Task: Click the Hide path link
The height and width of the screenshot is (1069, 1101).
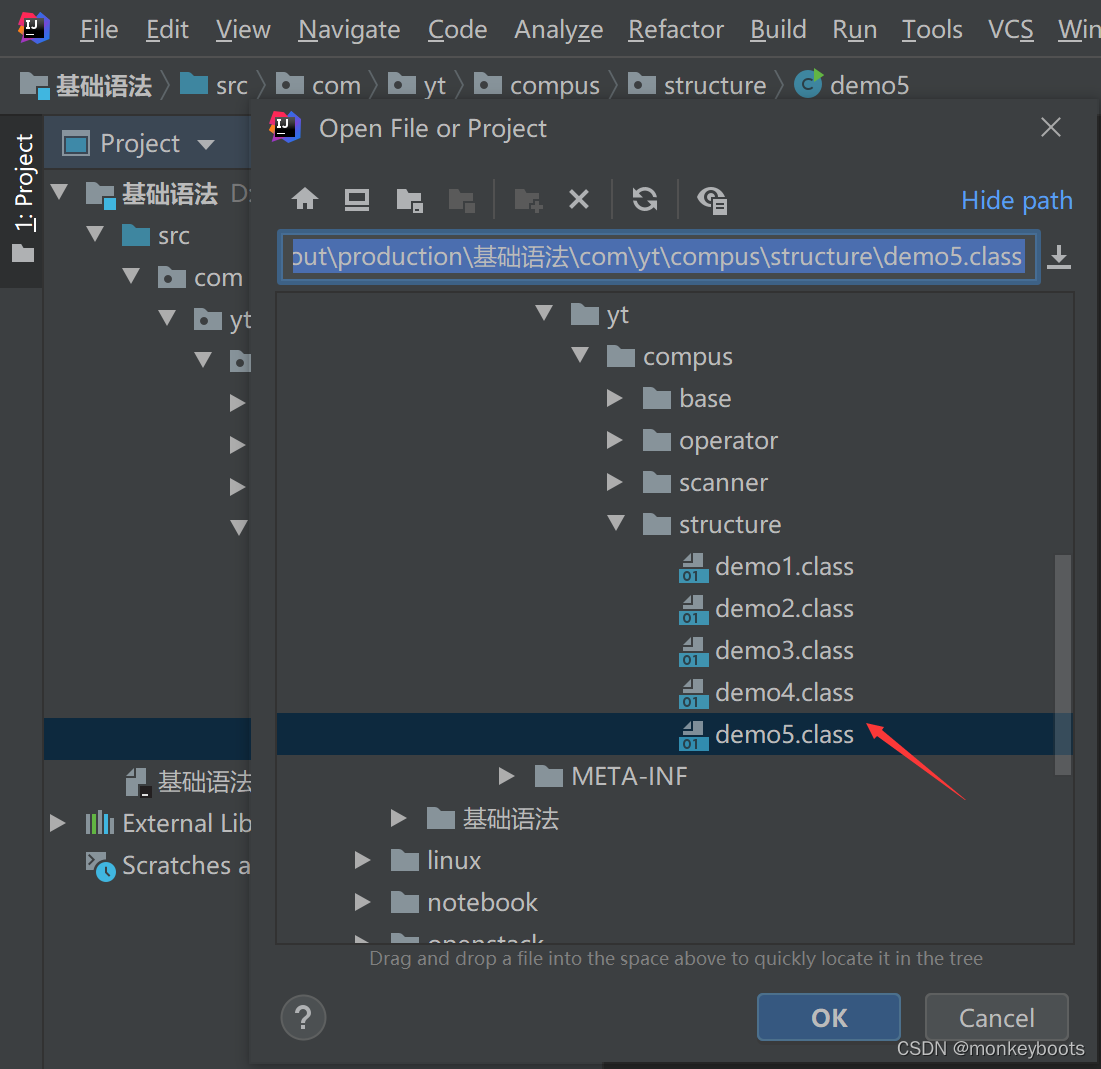Action: coord(1016,200)
